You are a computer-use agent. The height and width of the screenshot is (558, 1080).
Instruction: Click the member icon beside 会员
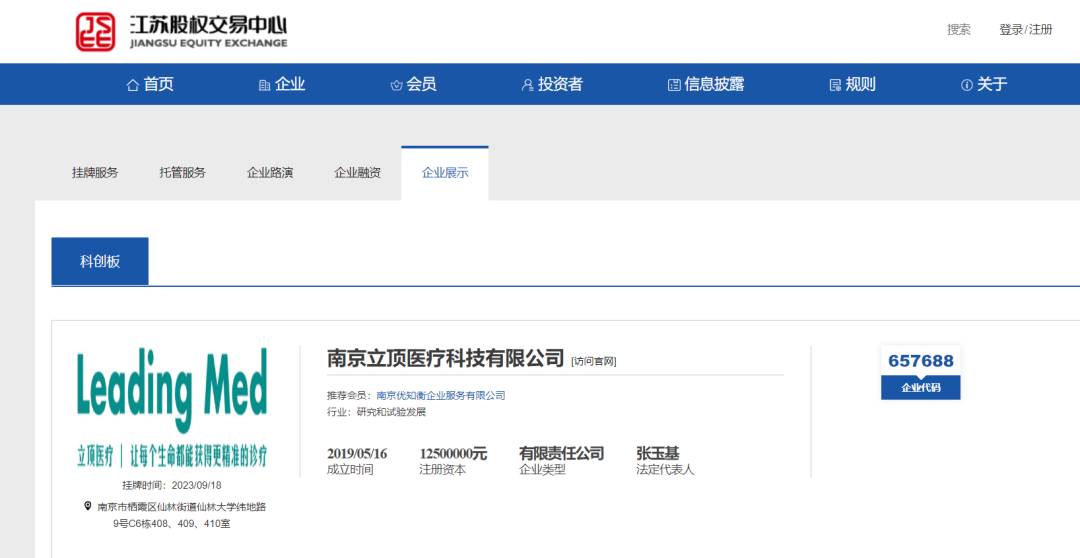pos(396,85)
